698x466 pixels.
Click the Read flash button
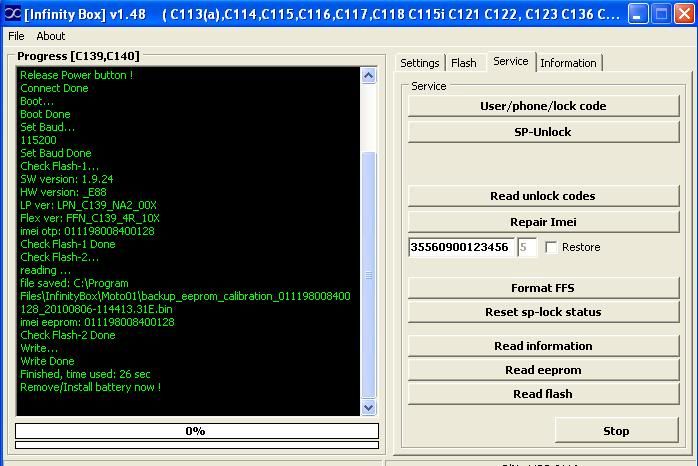[544, 394]
